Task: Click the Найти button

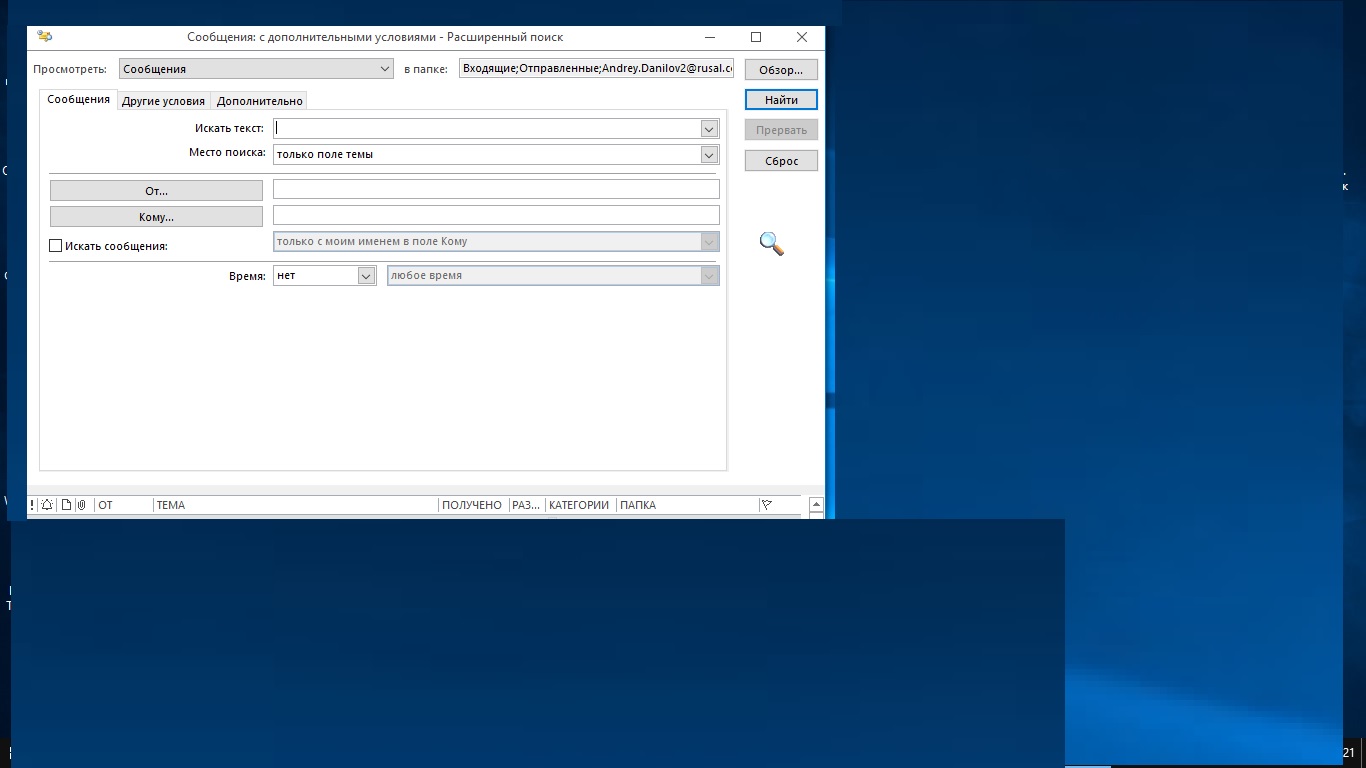Action: click(x=781, y=100)
